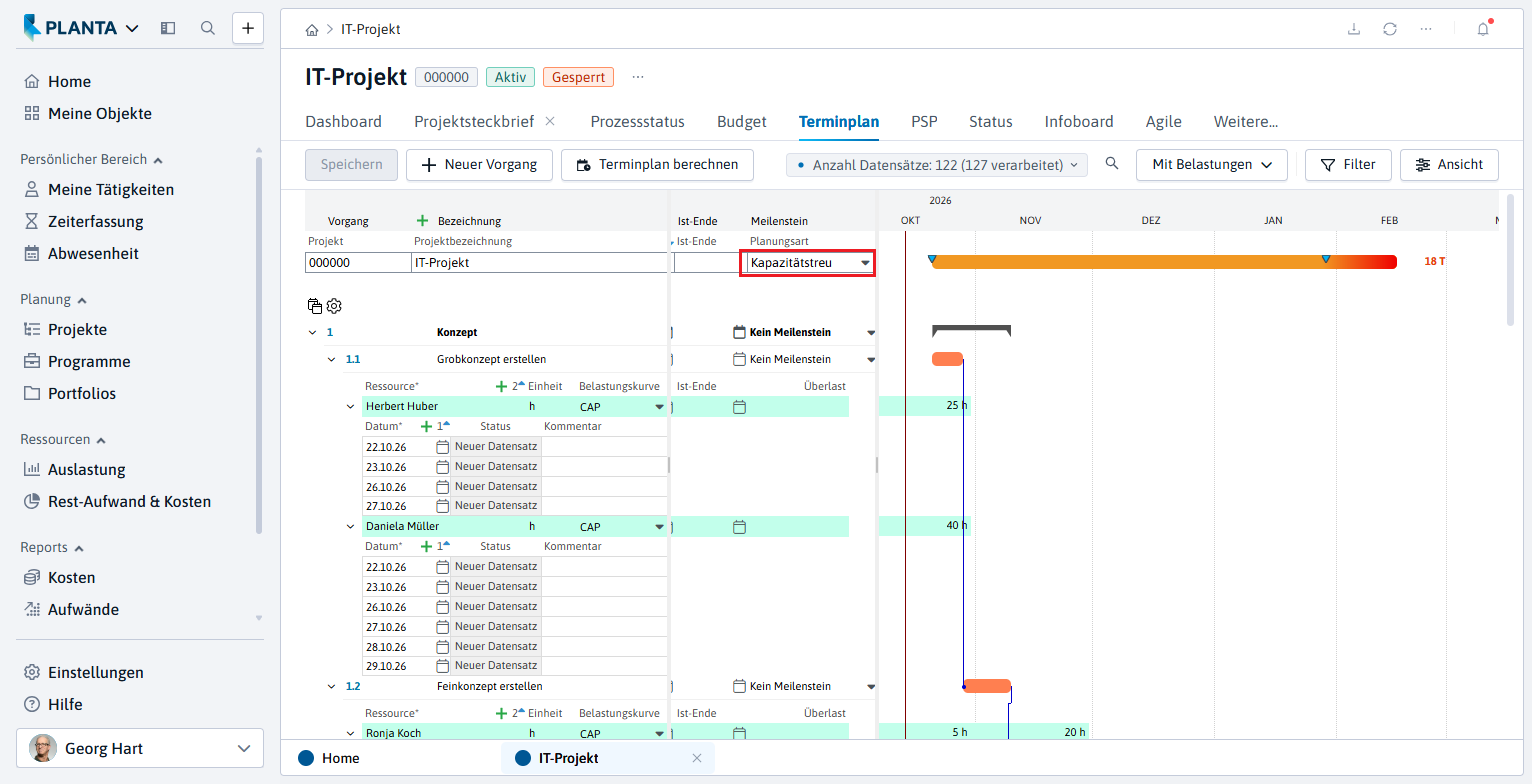Click the home breadcrumb icon
The width and height of the screenshot is (1532, 784).
tap(313, 30)
